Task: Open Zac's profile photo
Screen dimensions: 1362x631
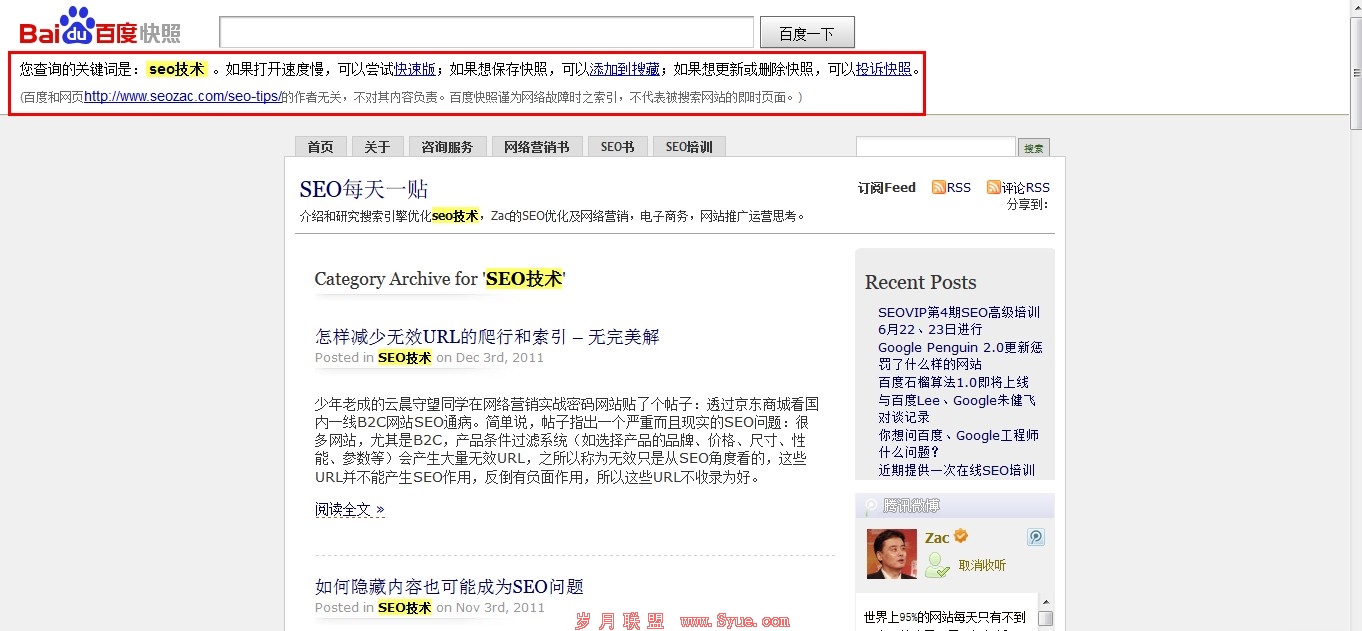Action: point(892,554)
